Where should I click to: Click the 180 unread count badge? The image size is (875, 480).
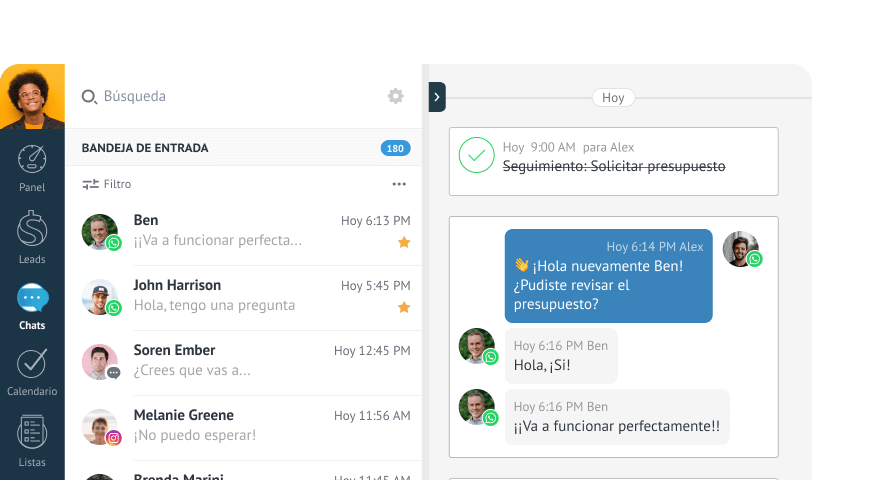(x=395, y=148)
